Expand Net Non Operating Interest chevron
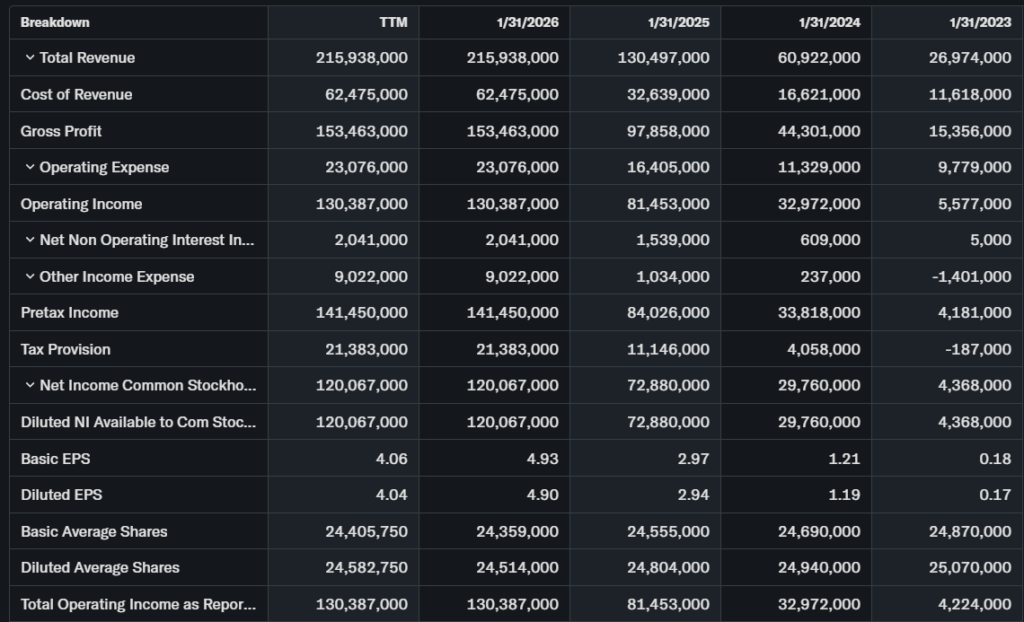 point(30,240)
